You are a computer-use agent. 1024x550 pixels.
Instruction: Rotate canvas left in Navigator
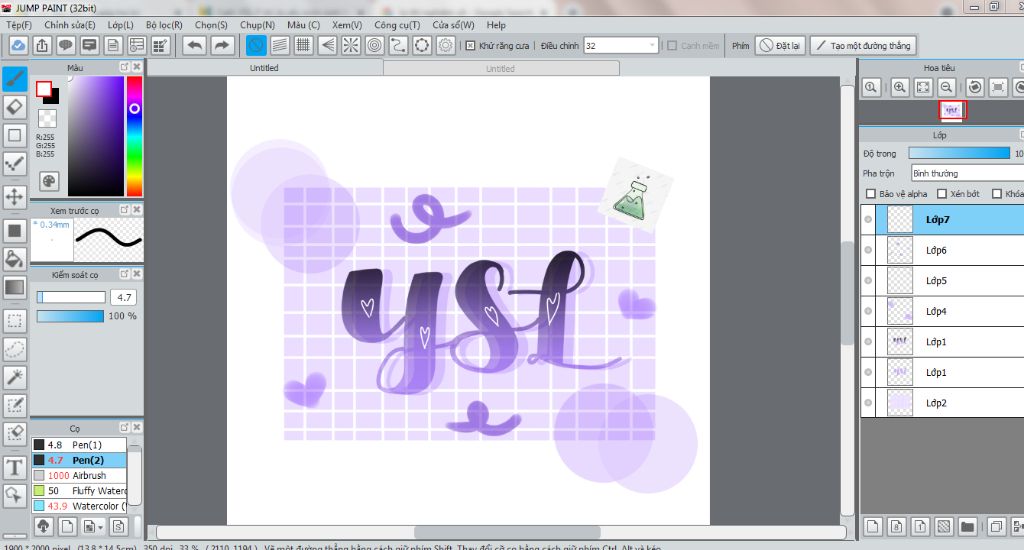click(x=974, y=88)
